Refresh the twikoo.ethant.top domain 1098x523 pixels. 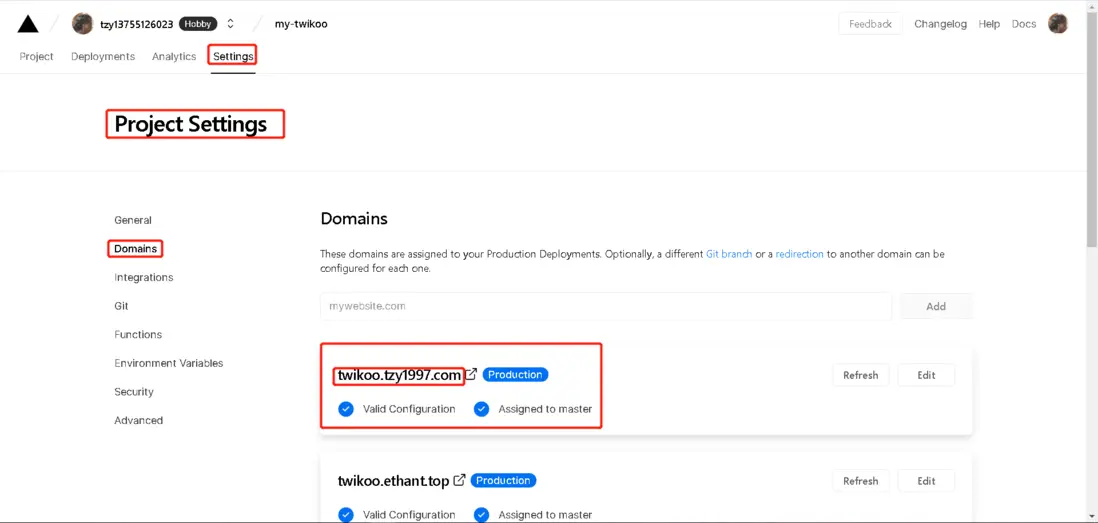pyautogui.click(x=861, y=481)
